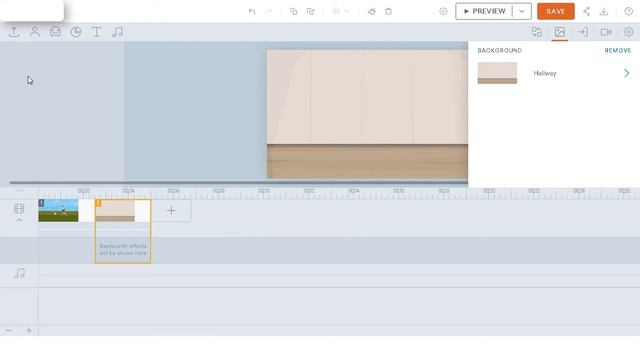Open the Character library icon
Viewport: 640px width, 360px height.
point(35,32)
